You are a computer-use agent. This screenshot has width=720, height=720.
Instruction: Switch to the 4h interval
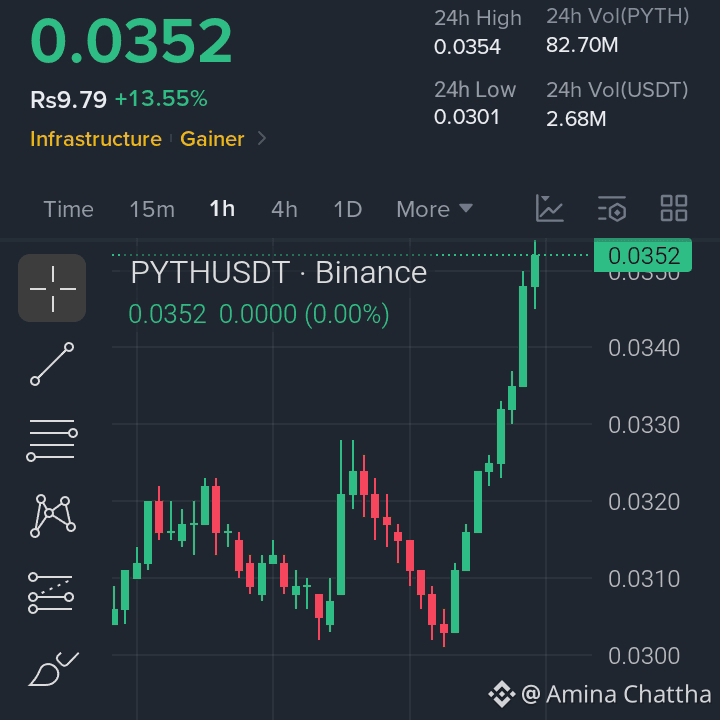[x=284, y=209]
